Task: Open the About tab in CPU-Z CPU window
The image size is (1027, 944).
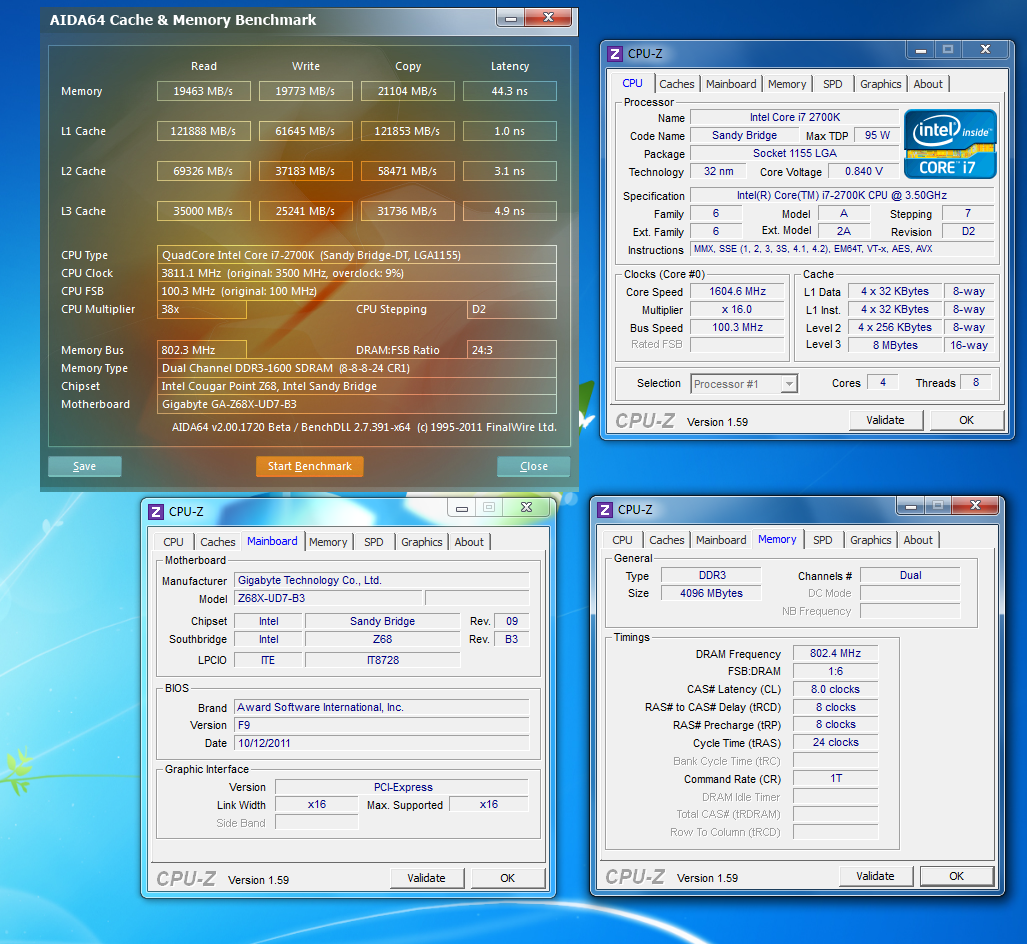Action: (927, 84)
